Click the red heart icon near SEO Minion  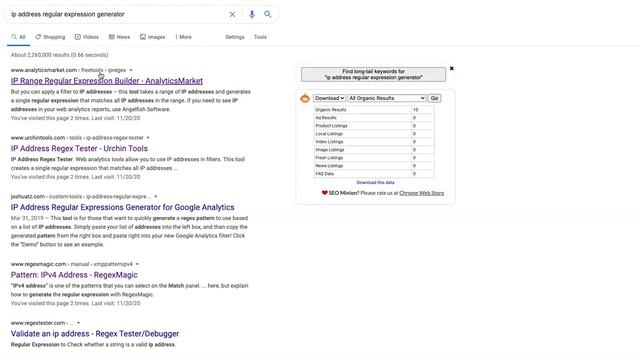324,193
